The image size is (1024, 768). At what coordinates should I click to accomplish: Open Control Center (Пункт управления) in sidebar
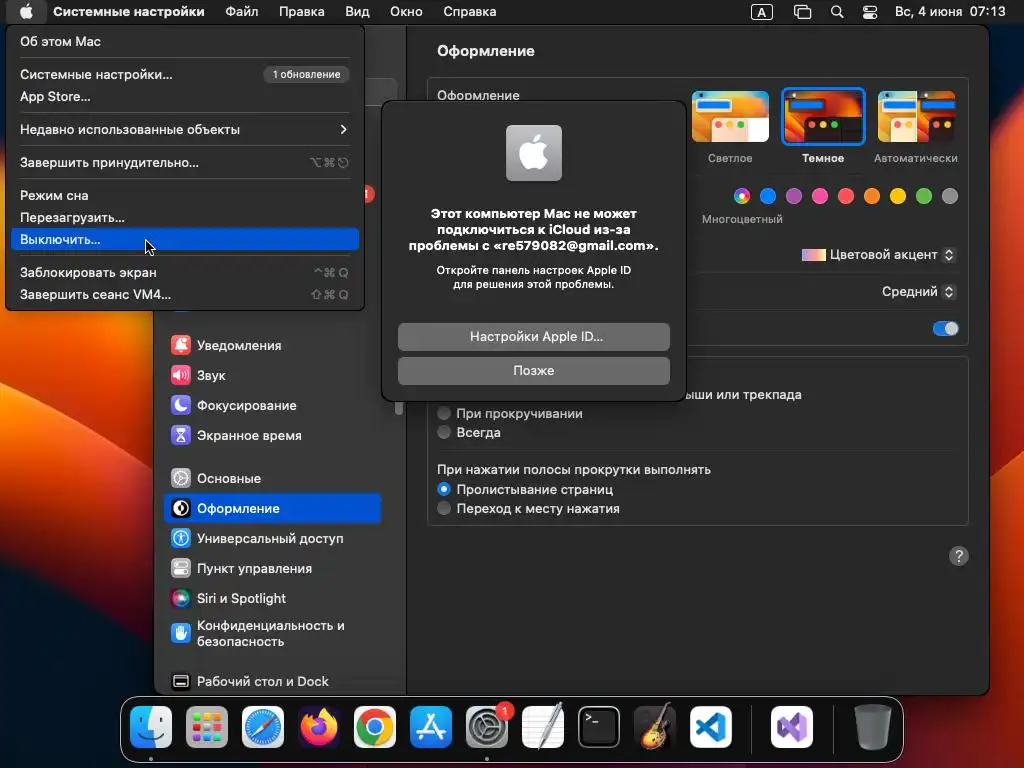point(272,569)
